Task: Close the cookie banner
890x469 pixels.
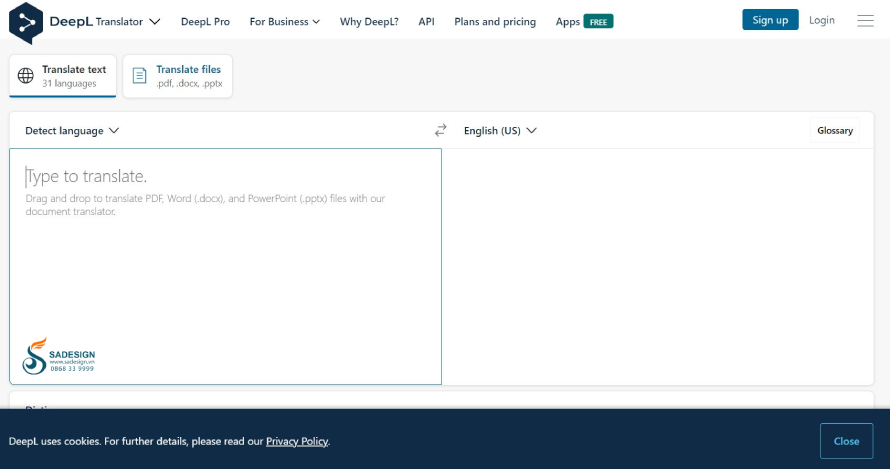Action: 846,441
